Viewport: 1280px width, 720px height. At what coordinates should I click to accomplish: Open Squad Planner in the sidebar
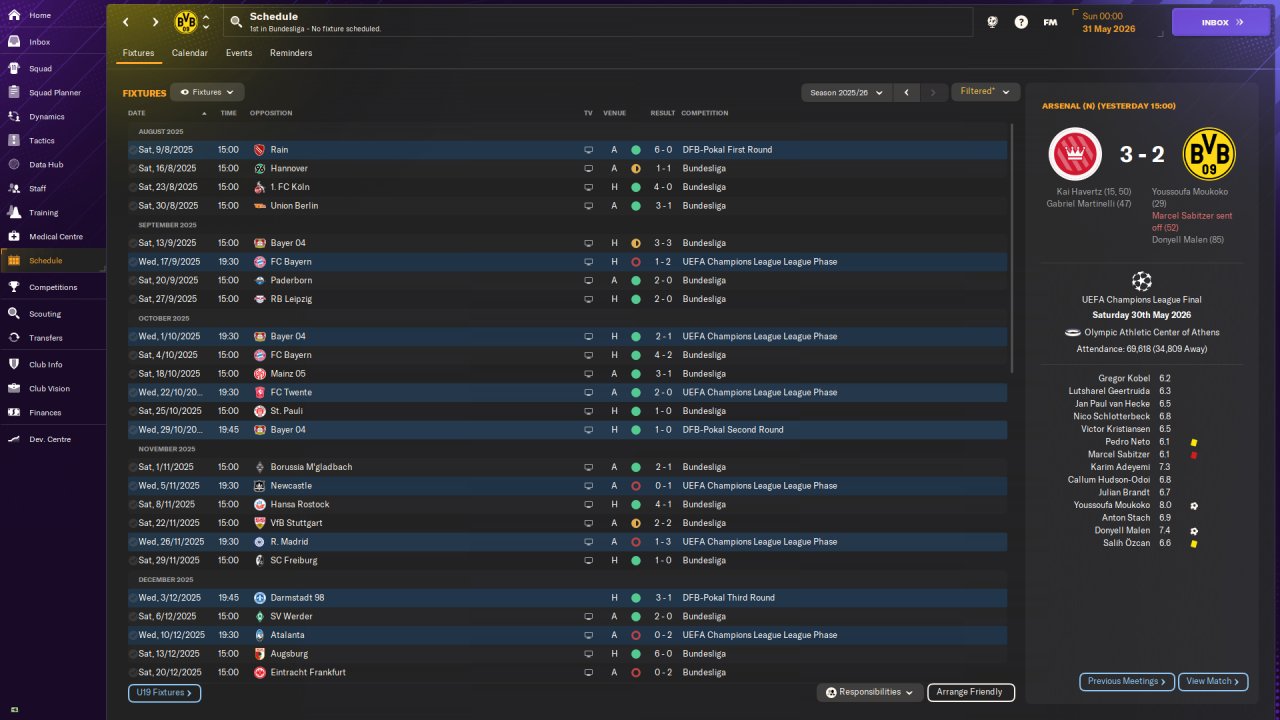[x=53, y=93]
